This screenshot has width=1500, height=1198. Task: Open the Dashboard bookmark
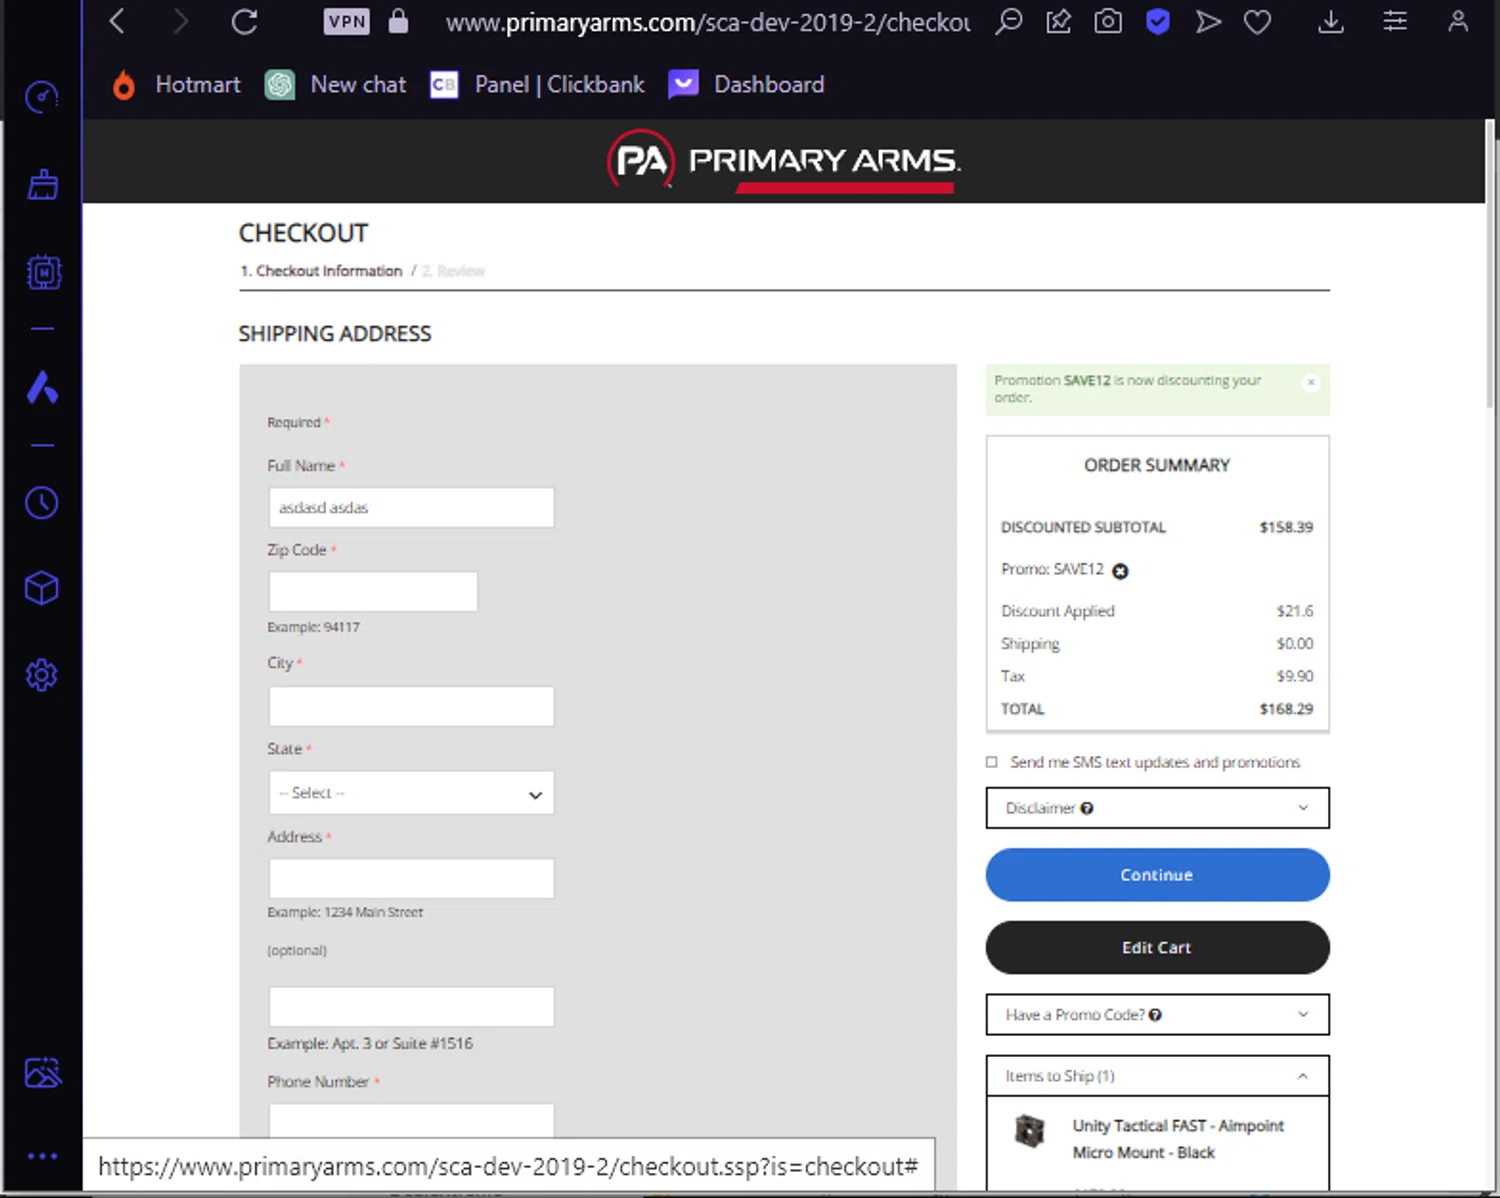pos(747,85)
